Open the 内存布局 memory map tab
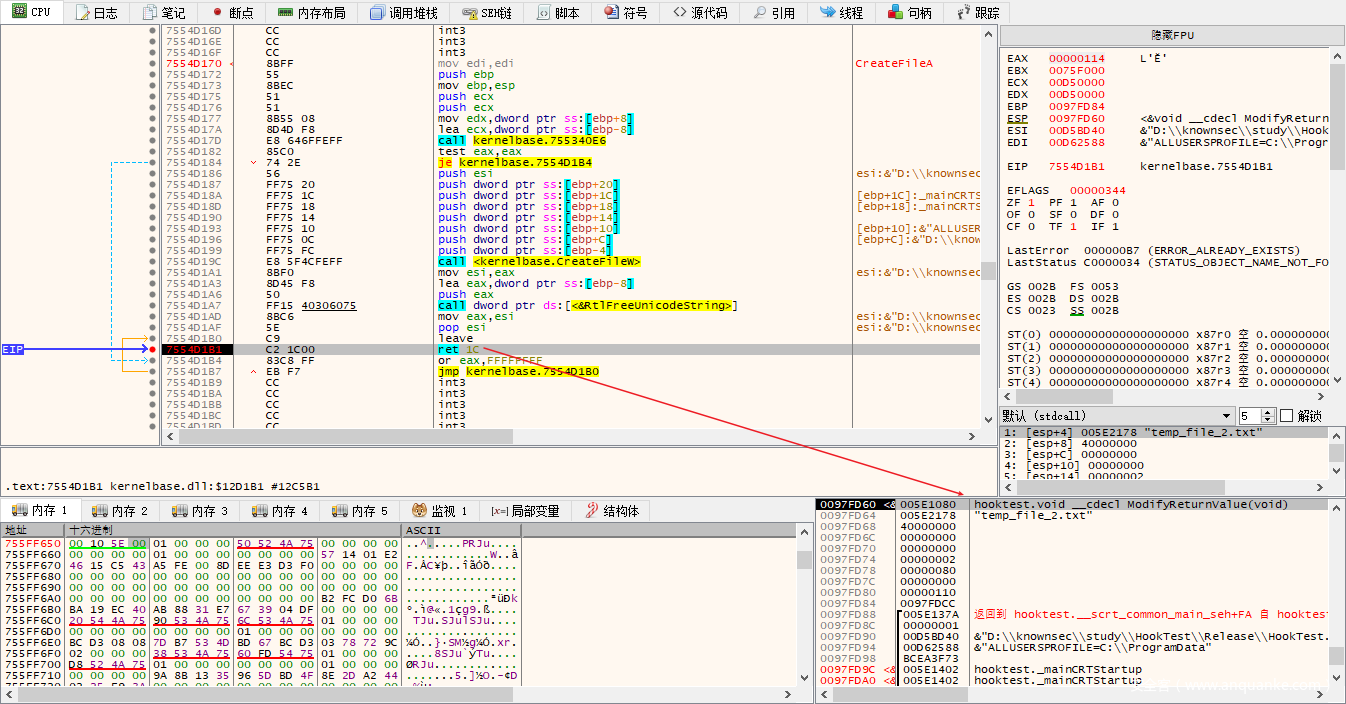This screenshot has height=704, width=1346. tap(311, 13)
